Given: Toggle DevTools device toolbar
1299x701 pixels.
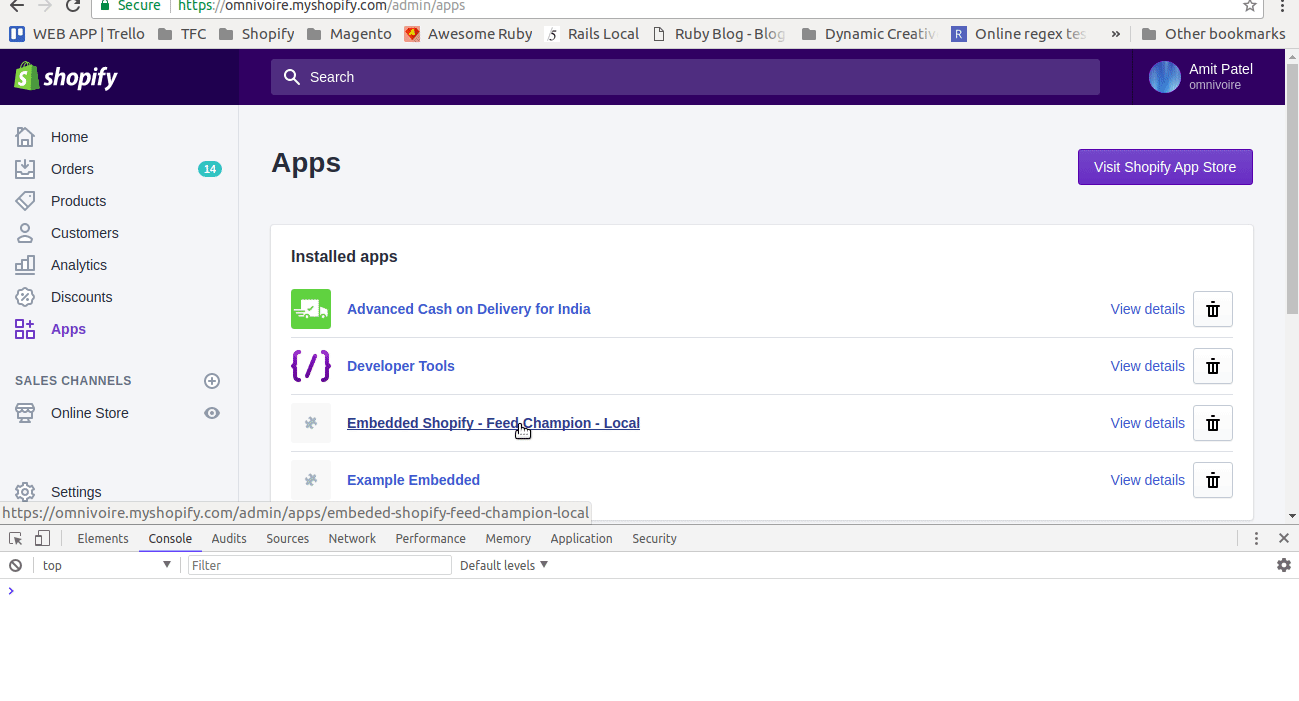Looking at the screenshot, I should (42, 538).
